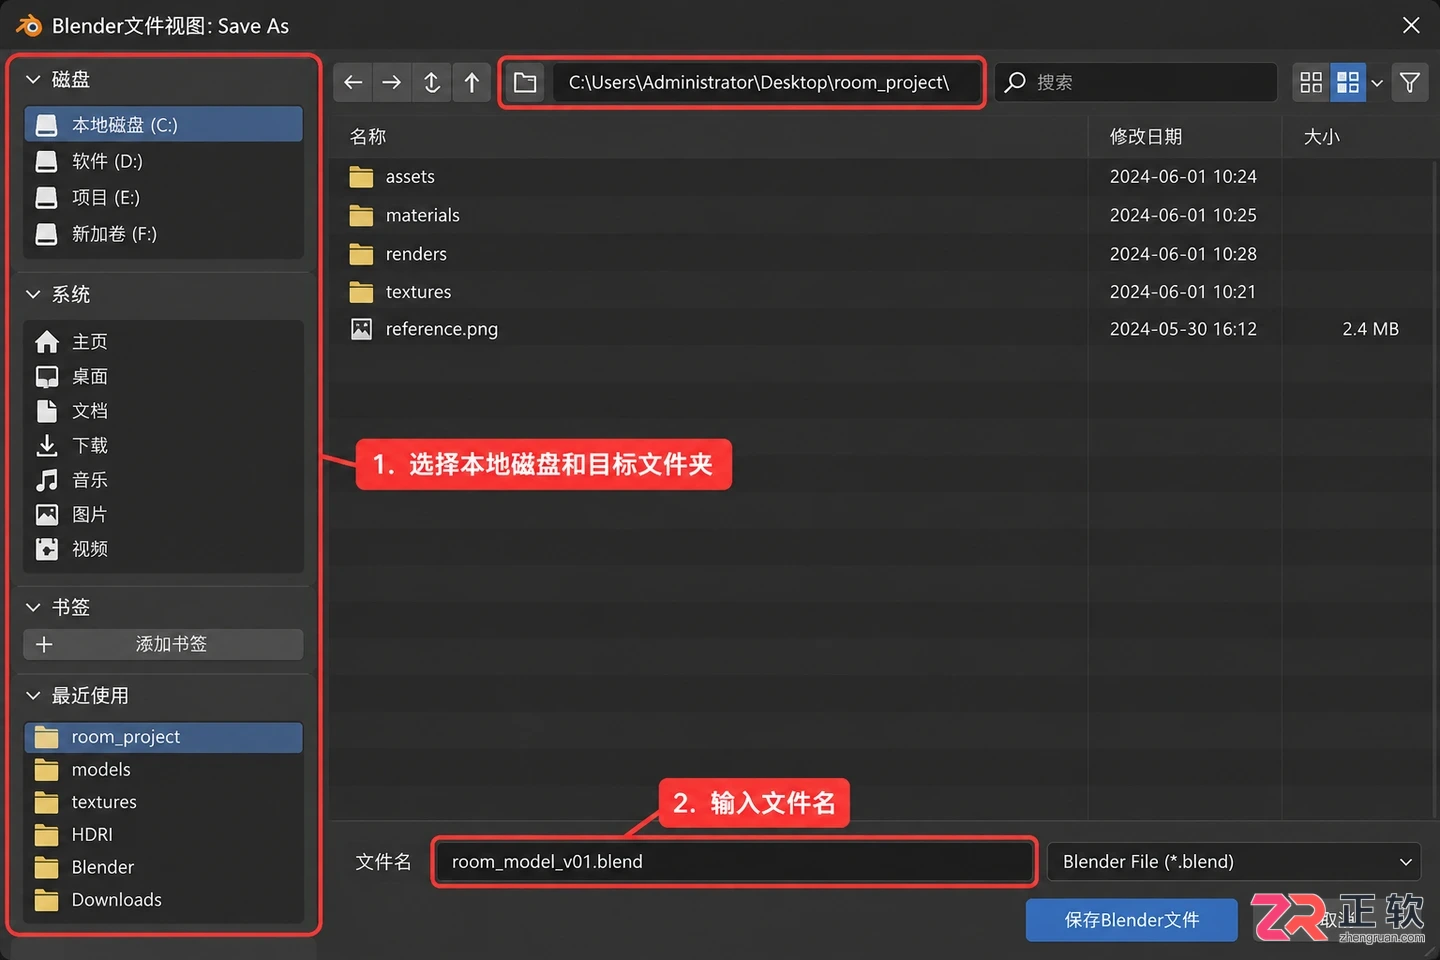Collapse the 系统 section
This screenshot has width=1440, height=960.
point(33,294)
